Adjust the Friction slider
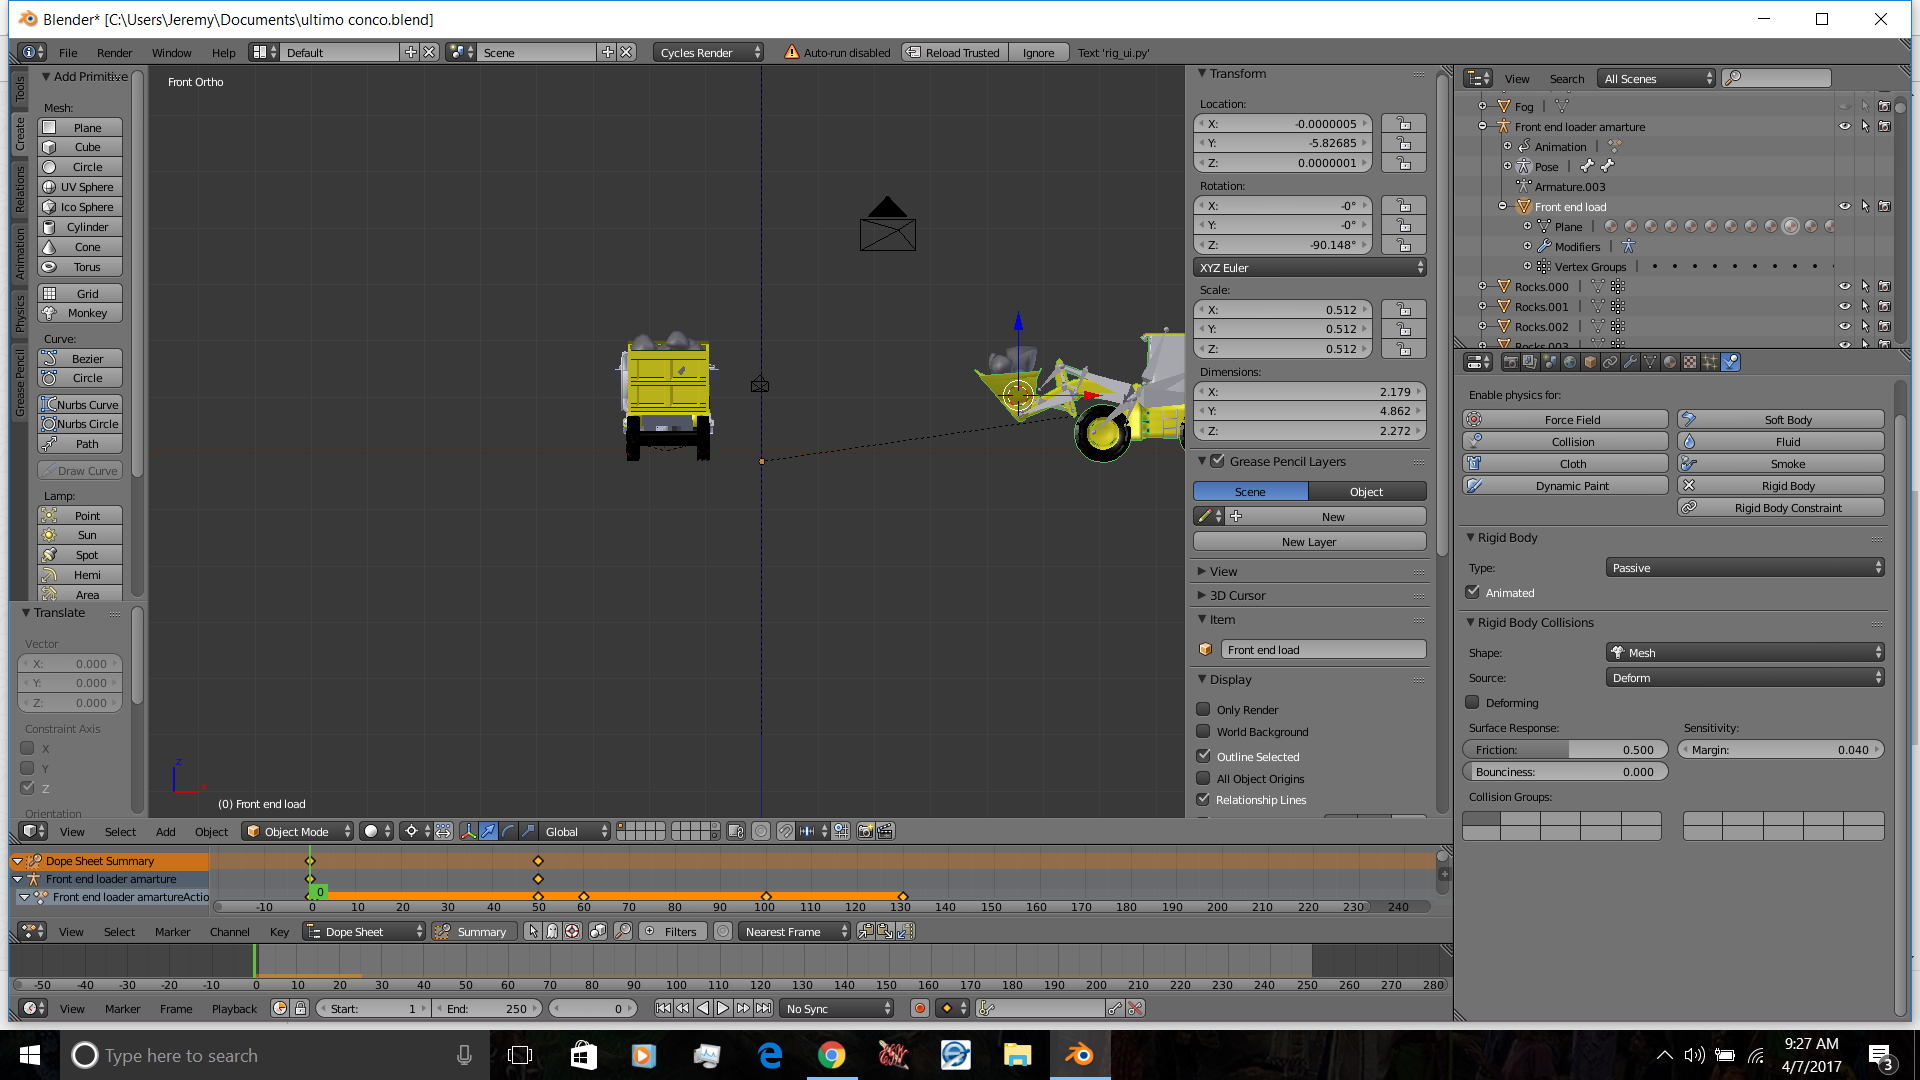Image resolution: width=1920 pixels, height=1080 pixels. [1565, 750]
